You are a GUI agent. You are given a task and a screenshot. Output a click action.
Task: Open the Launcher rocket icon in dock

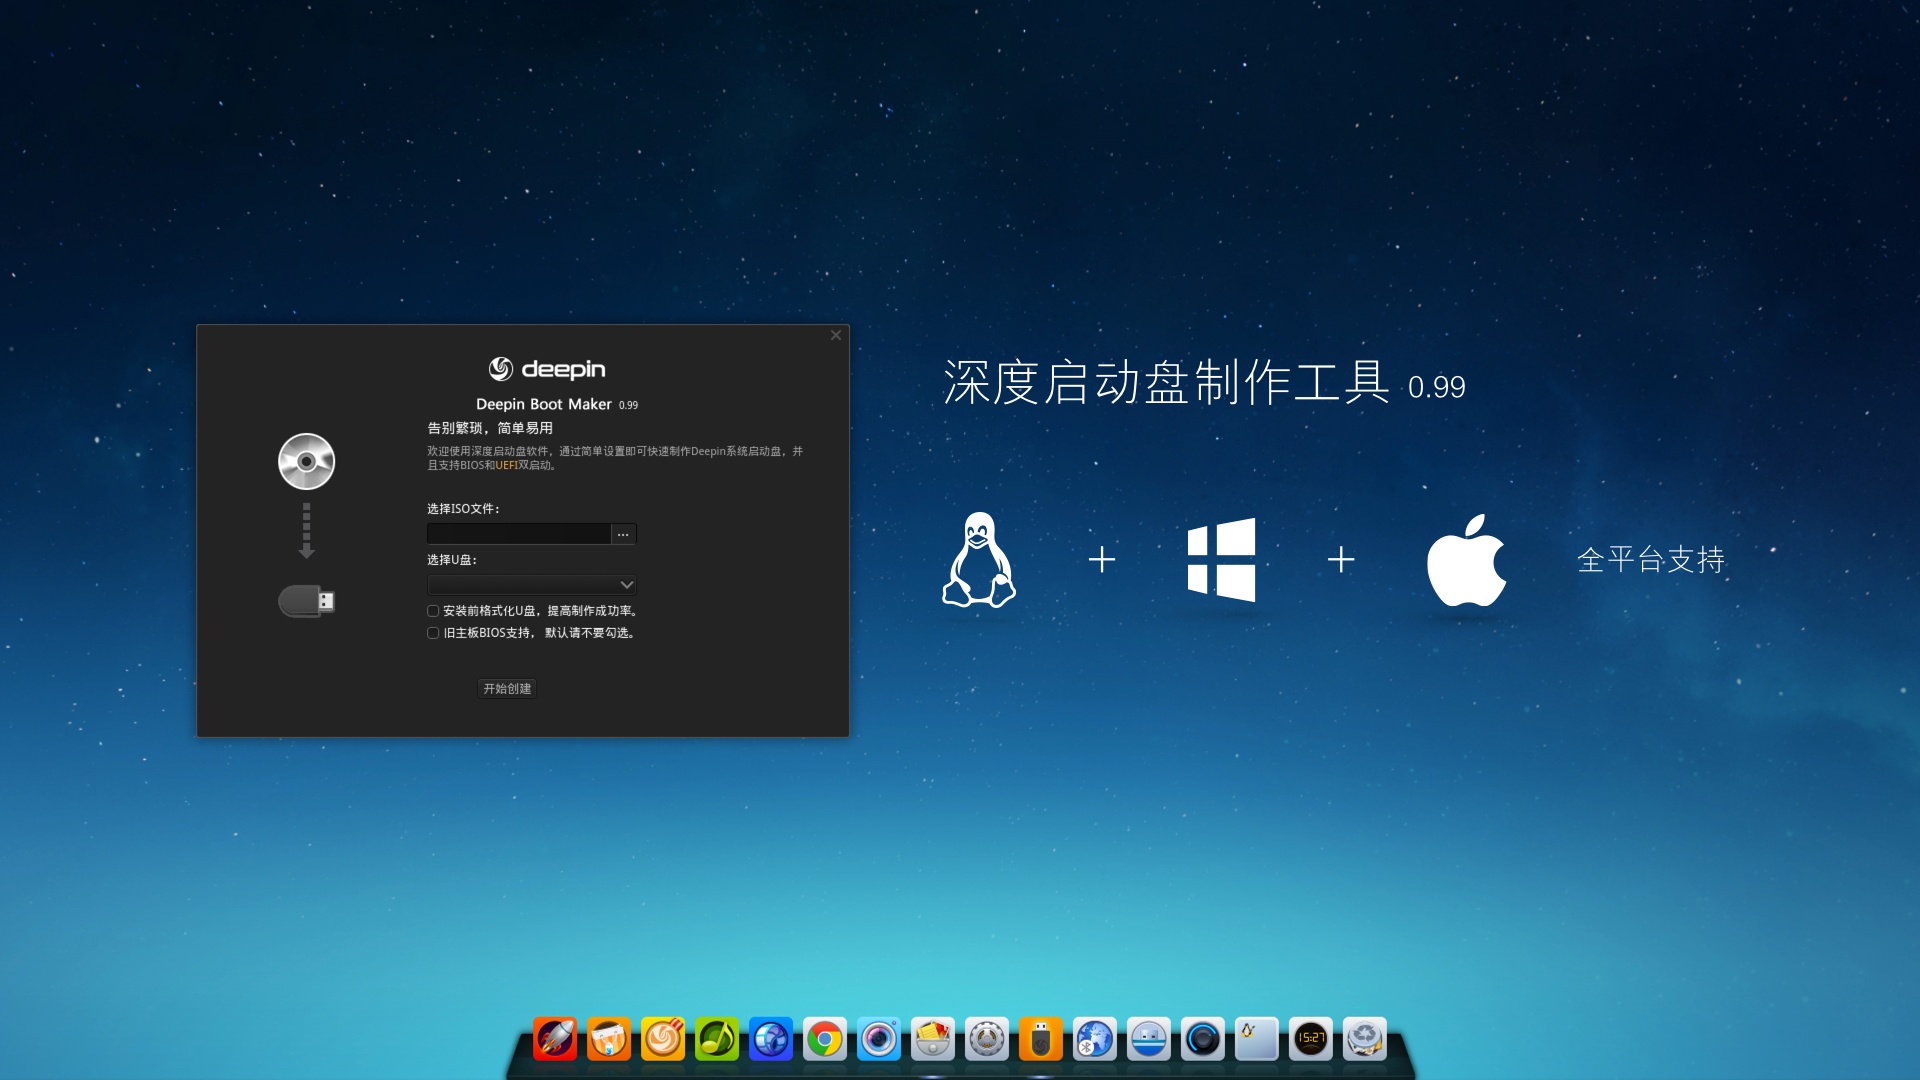pyautogui.click(x=555, y=1039)
